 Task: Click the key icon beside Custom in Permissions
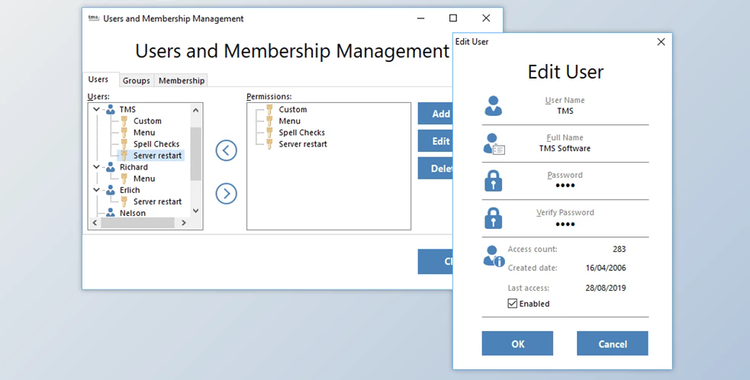270,110
